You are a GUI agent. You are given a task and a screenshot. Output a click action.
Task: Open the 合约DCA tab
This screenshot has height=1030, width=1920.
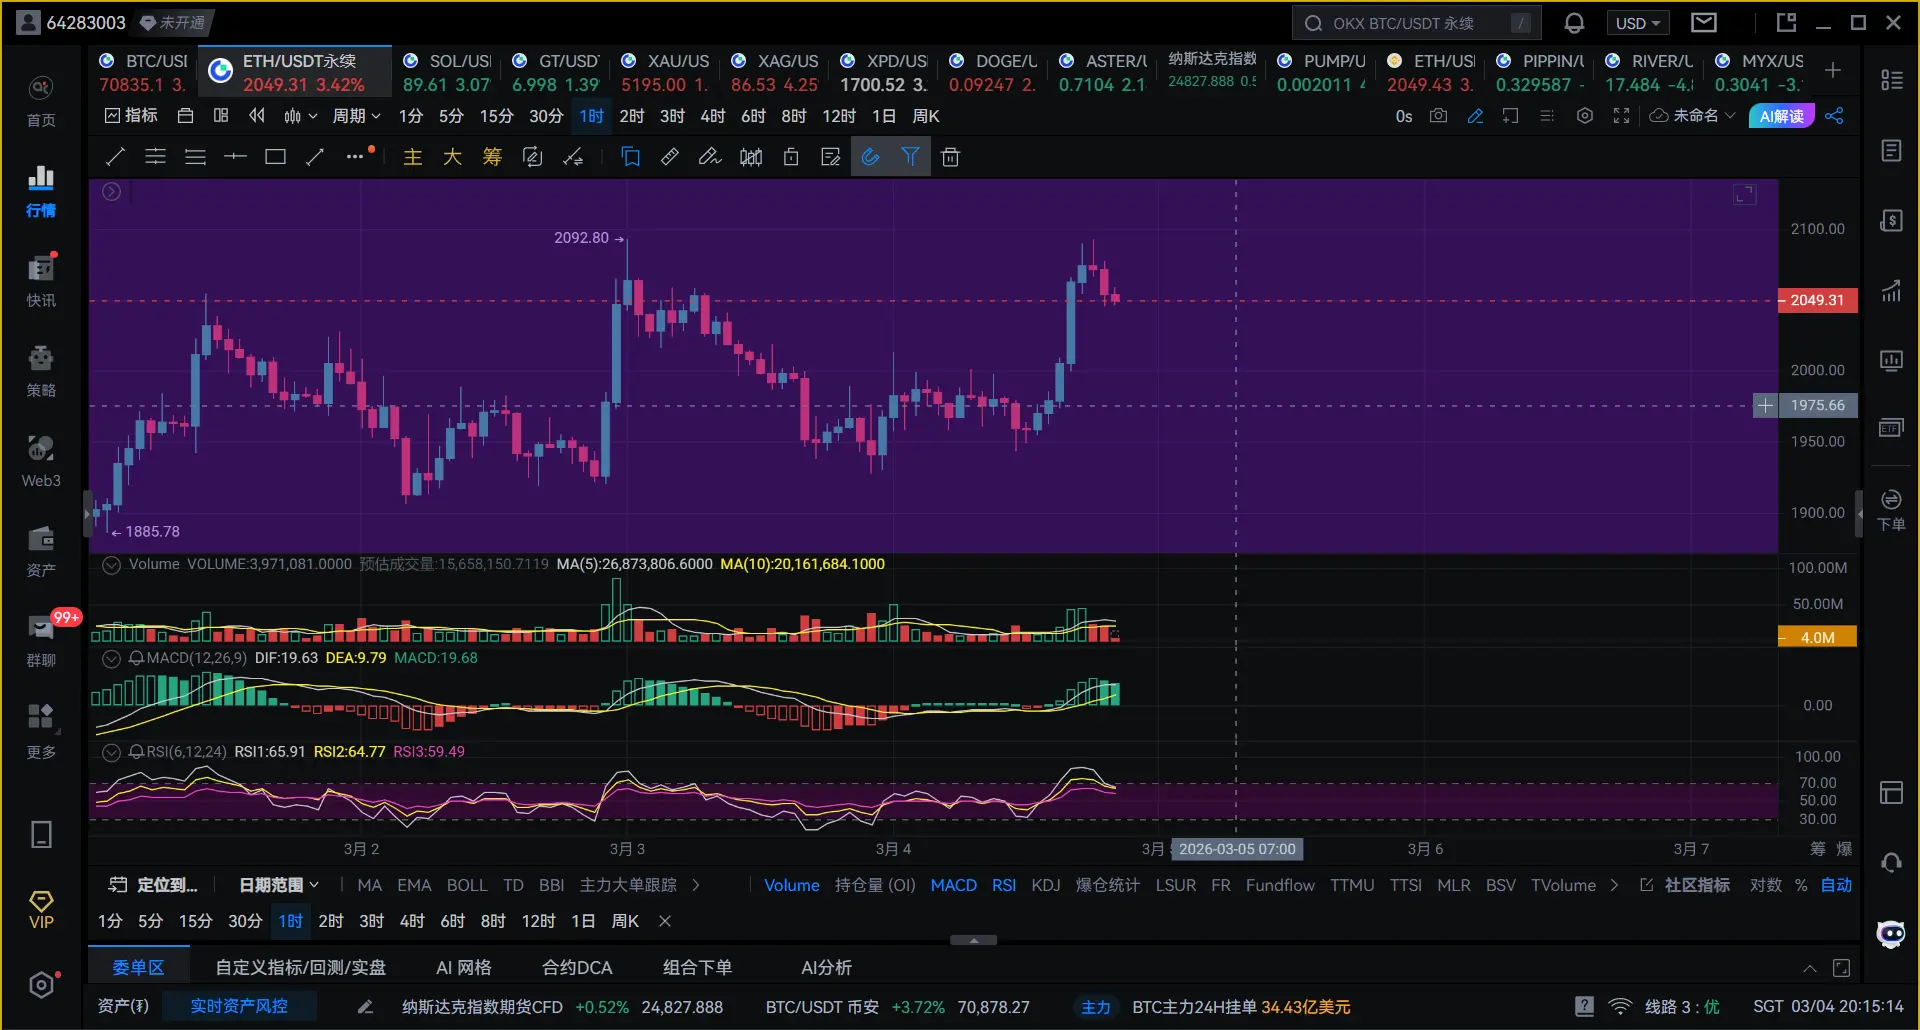pos(577,967)
